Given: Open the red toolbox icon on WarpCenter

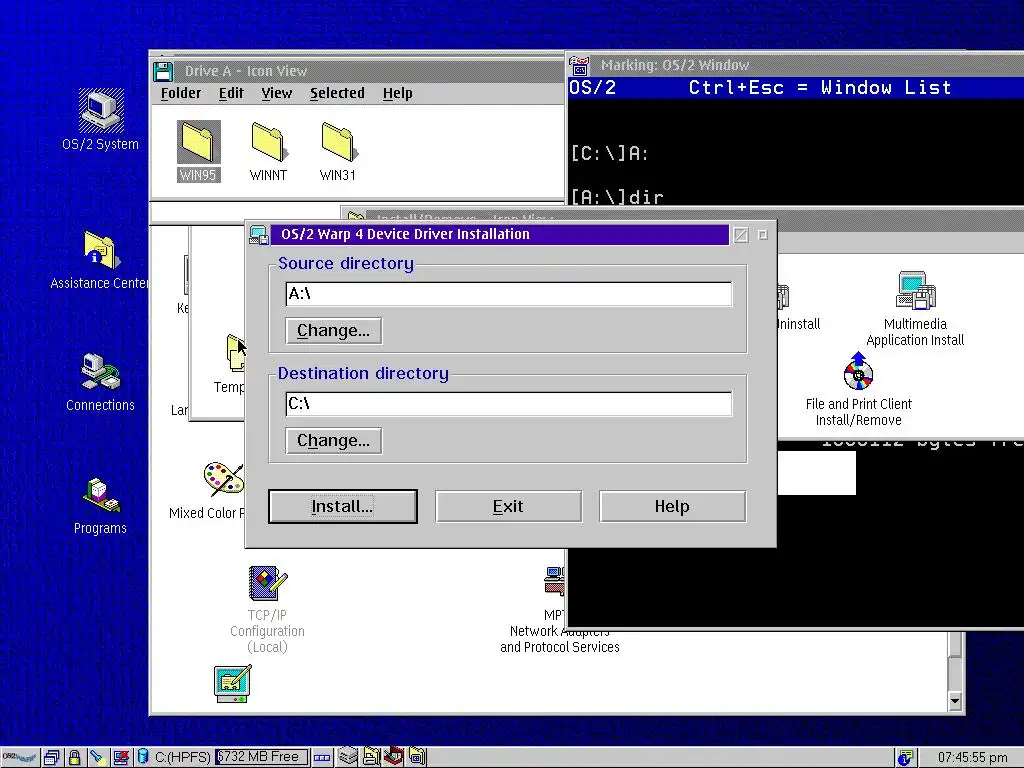Looking at the screenshot, I should pyautogui.click(x=393, y=757).
